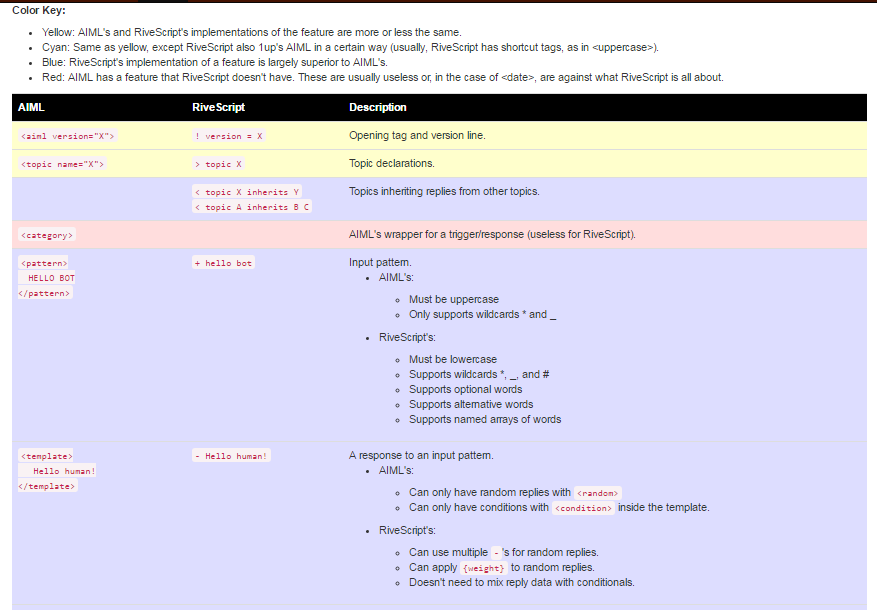Click the AIML column header
Image resolution: width=877 pixels, height=610 pixels.
[31, 107]
